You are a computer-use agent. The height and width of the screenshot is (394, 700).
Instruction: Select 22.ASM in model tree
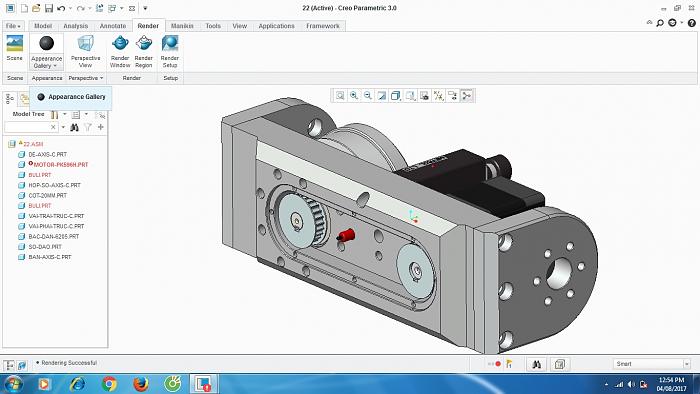click(x=33, y=144)
